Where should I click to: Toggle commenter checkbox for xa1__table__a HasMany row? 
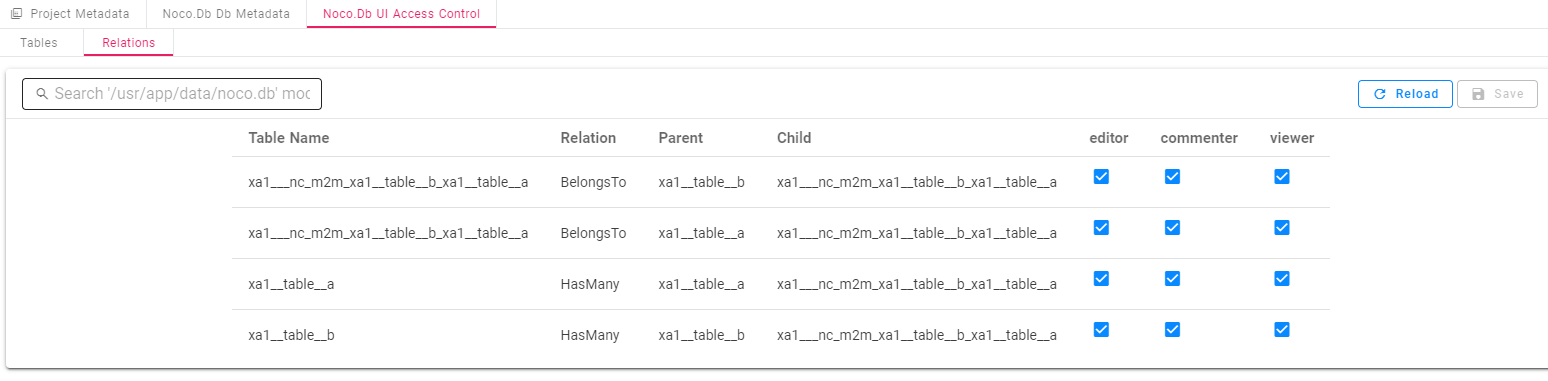[x=1173, y=279]
